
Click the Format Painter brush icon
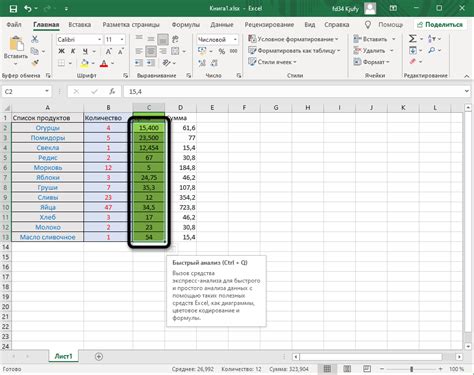[35, 63]
